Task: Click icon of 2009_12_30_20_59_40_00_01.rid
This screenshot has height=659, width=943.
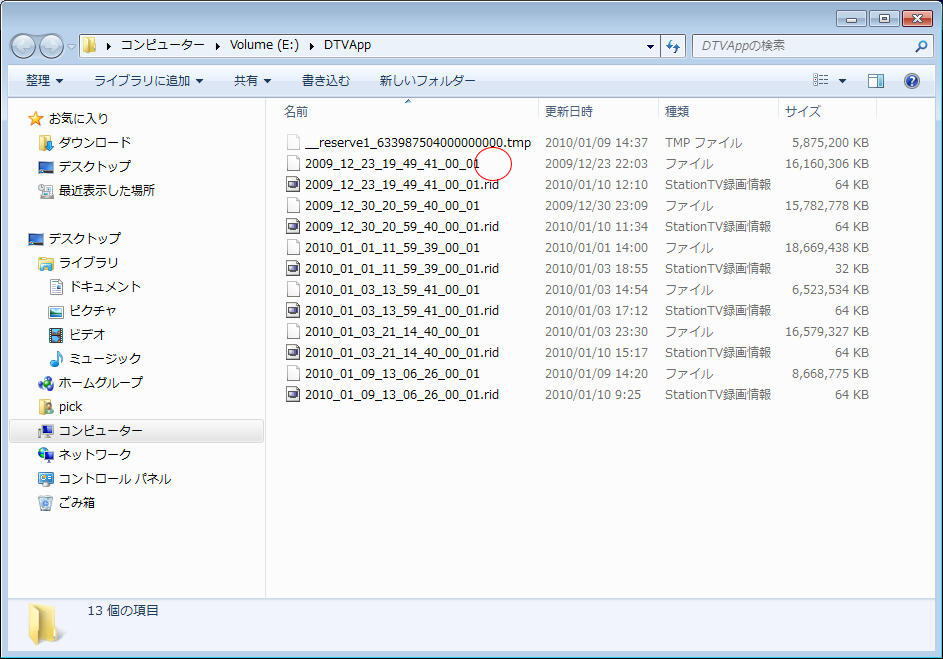Action: point(293,226)
